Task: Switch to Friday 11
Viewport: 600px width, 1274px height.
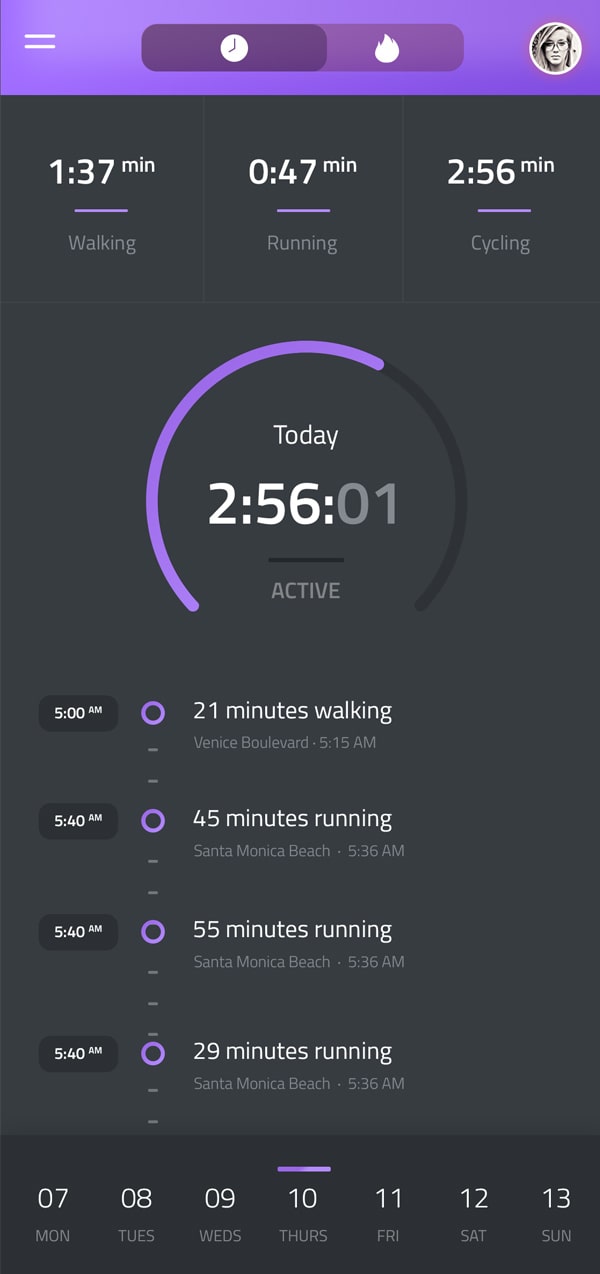Action: 388,1211
